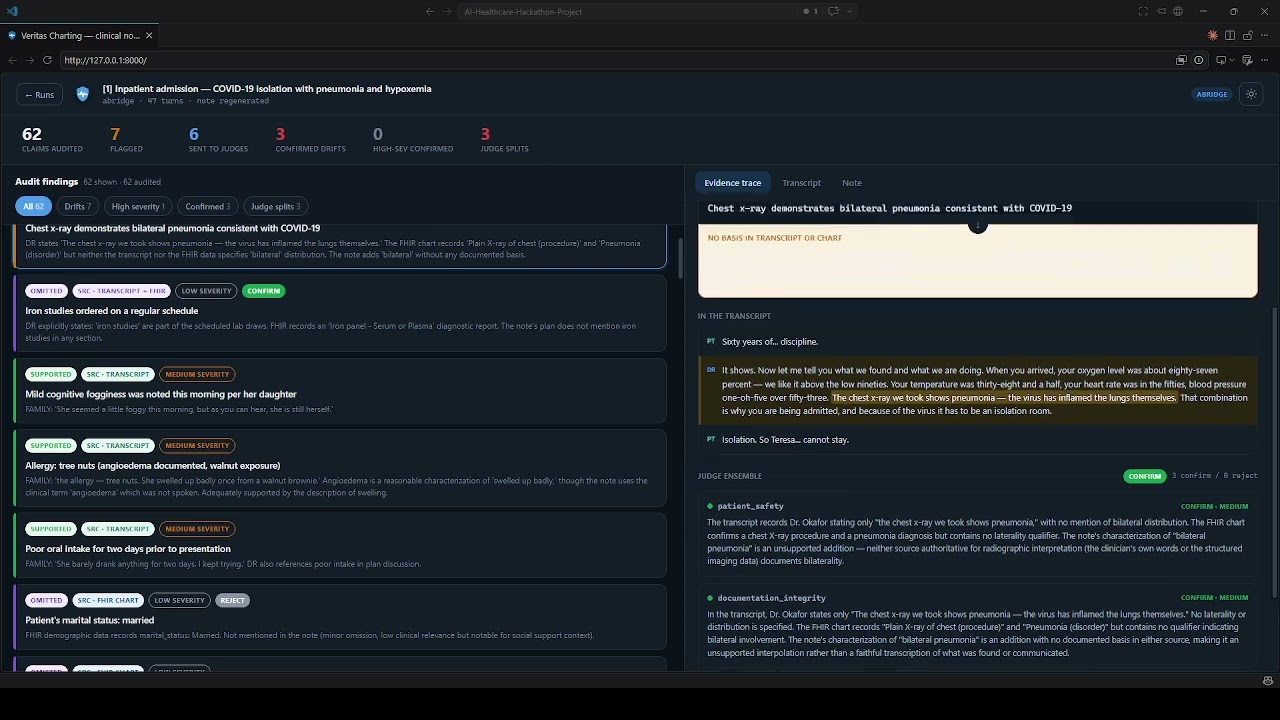Close the Veritas Charting tab
The height and width of the screenshot is (720, 1280).
(149, 35)
